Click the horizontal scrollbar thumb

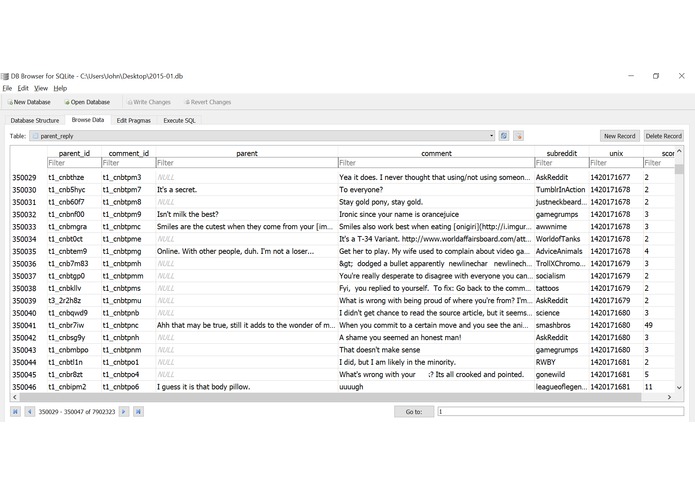tap(330, 397)
